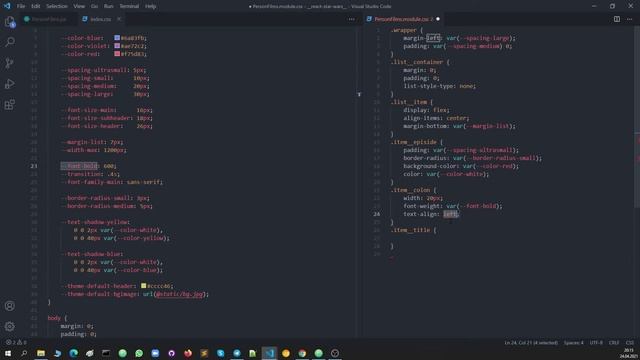Open the Search view in activity bar
The height and width of the screenshot is (360, 640).
(10, 42)
